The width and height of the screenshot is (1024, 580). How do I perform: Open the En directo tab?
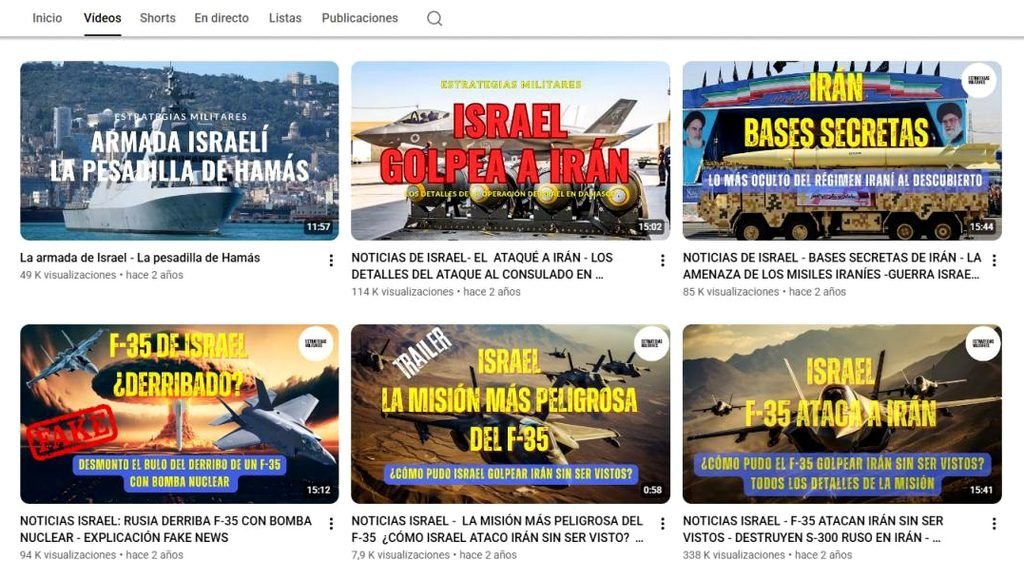(221, 18)
